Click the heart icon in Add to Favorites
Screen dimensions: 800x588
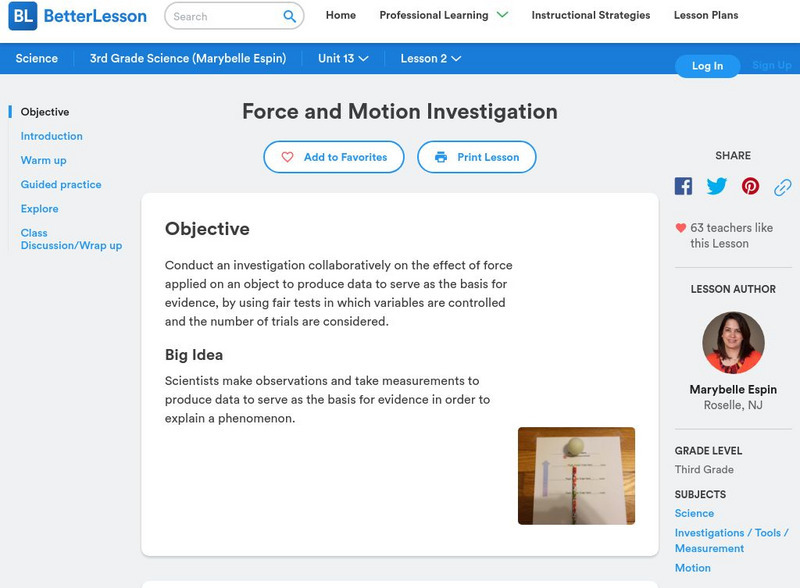tap(287, 157)
